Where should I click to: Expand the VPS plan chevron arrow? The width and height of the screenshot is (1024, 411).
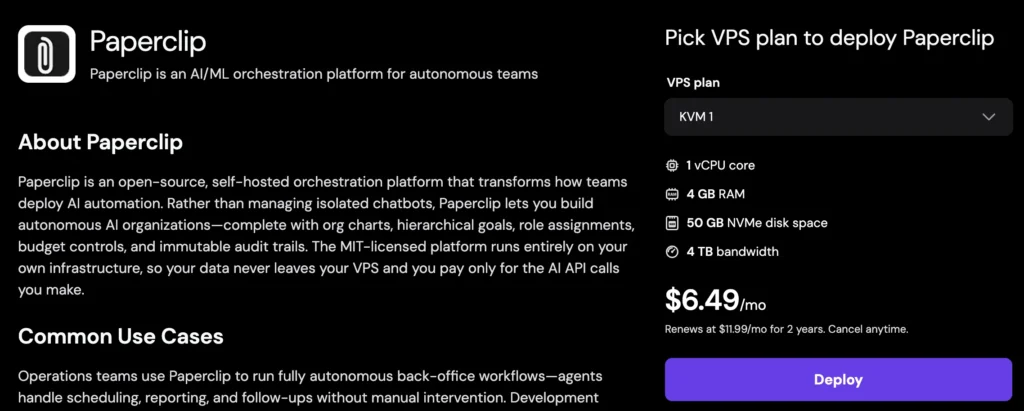click(x=989, y=117)
